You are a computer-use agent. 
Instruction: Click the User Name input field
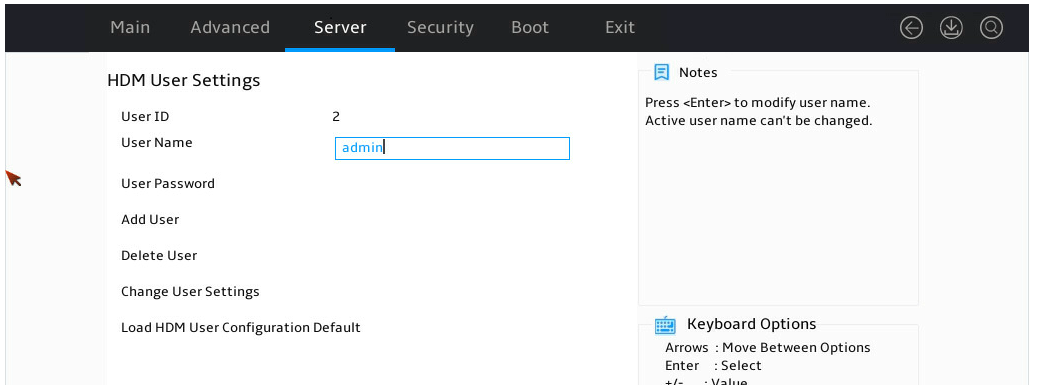[452, 148]
